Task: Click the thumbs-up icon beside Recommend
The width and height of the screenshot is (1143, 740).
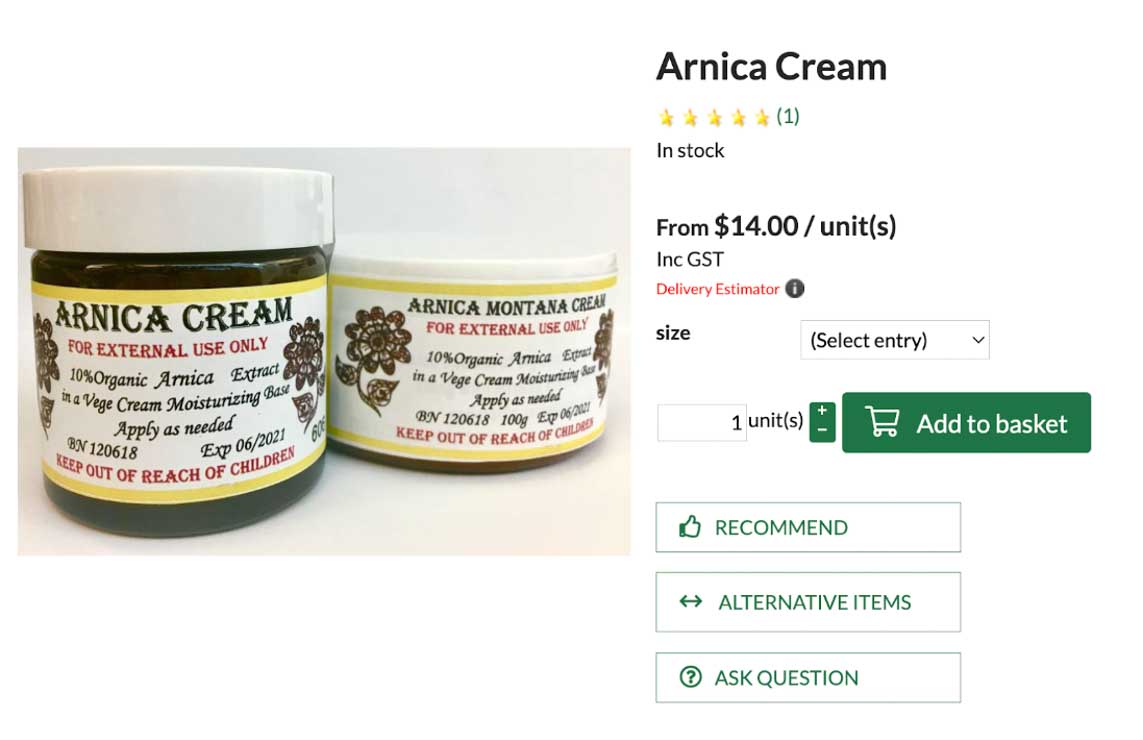Action: click(690, 526)
